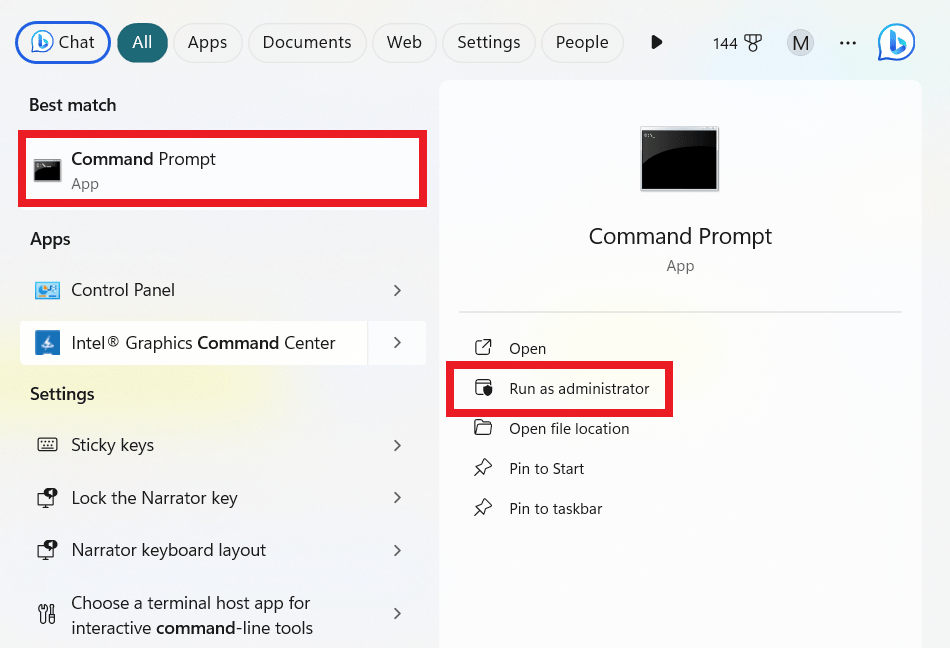Click the rewards trophy icon showing 144
The height and width of the screenshot is (648, 950).
click(x=752, y=43)
